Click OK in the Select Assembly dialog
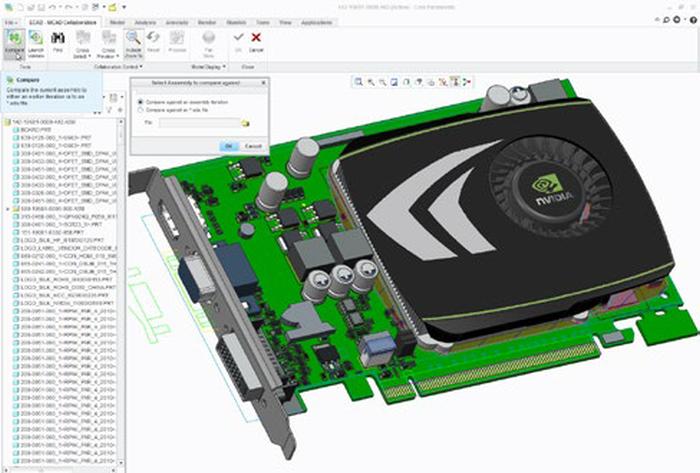The image size is (700, 473). [x=228, y=146]
